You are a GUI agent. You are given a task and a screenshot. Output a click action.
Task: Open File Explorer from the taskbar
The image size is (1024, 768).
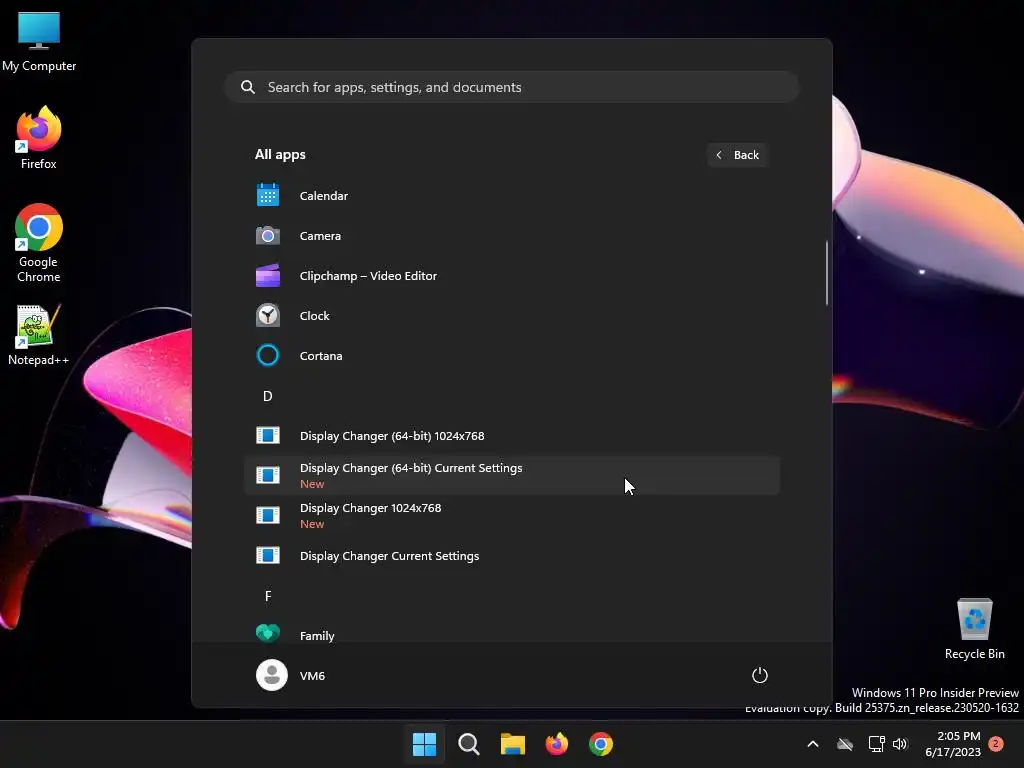513,744
